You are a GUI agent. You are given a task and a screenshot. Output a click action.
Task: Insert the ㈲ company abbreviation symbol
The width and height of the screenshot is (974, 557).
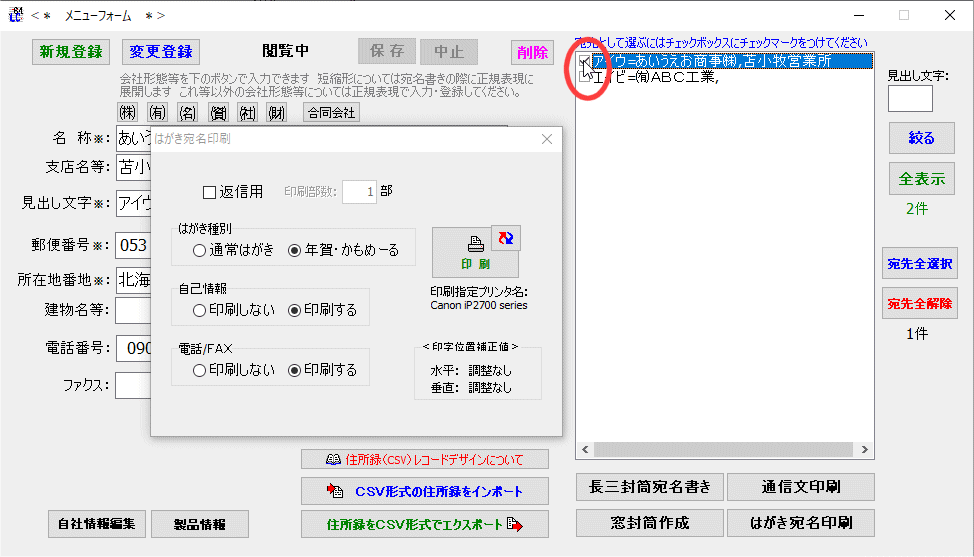coord(157,113)
